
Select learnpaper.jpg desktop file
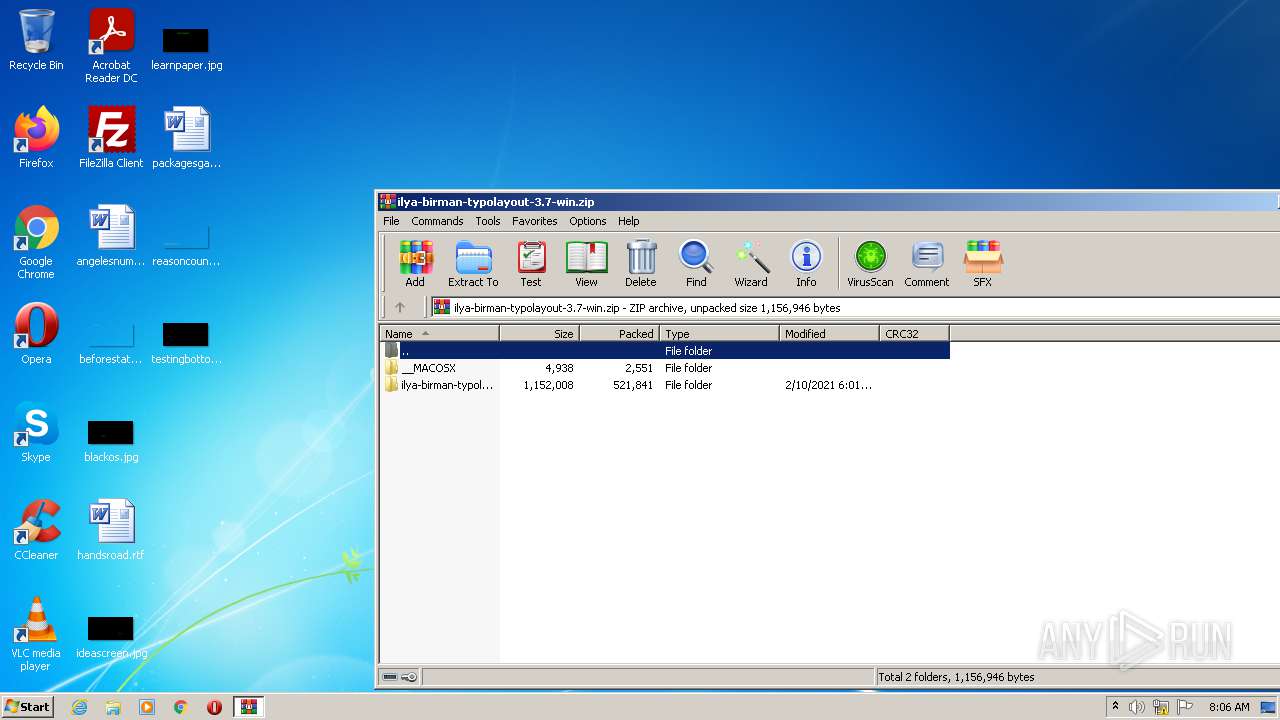coord(186,48)
